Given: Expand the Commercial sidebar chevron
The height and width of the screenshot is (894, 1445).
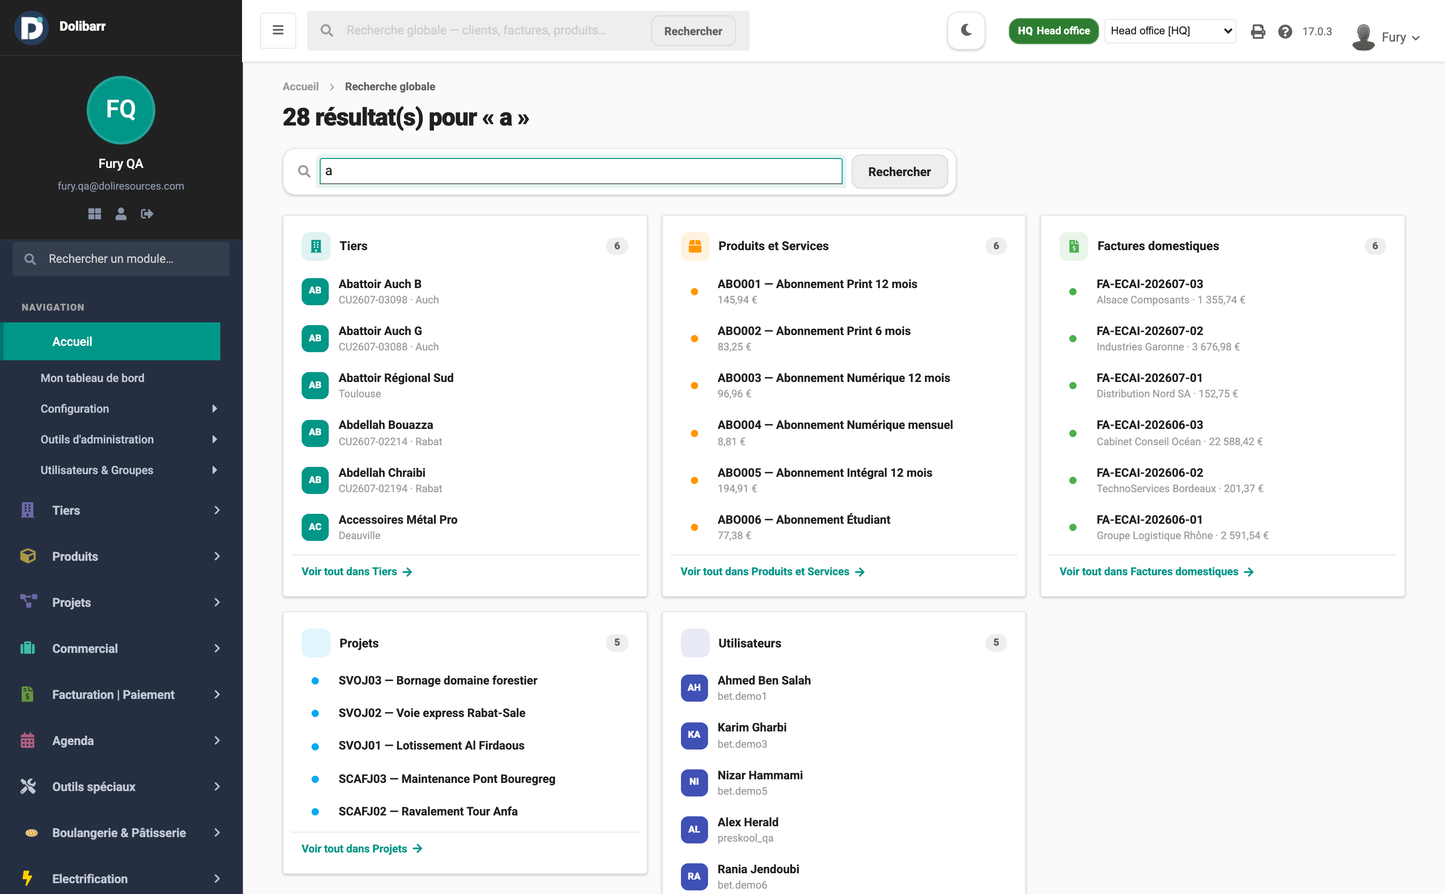Looking at the screenshot, I should pos(217,648).
